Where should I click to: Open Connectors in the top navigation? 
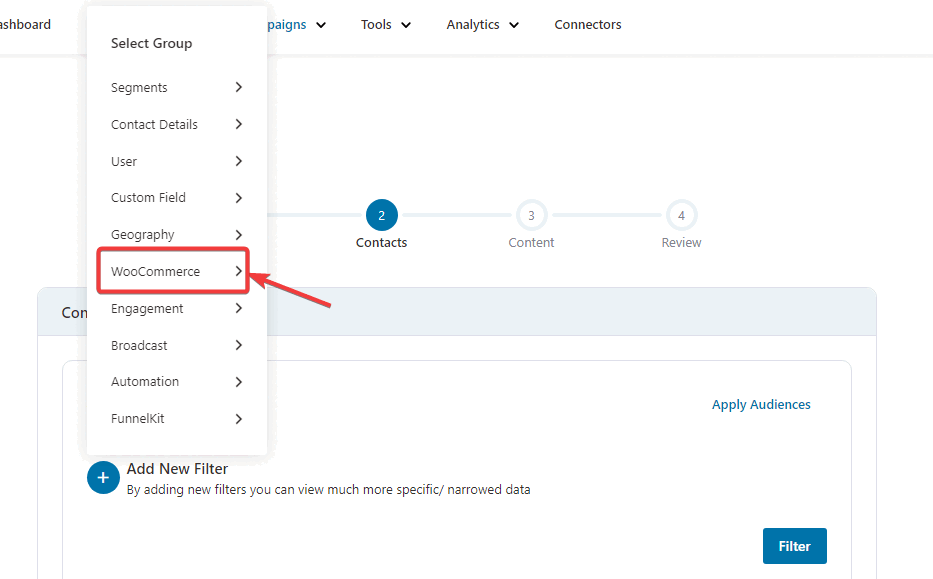(588, 25)
